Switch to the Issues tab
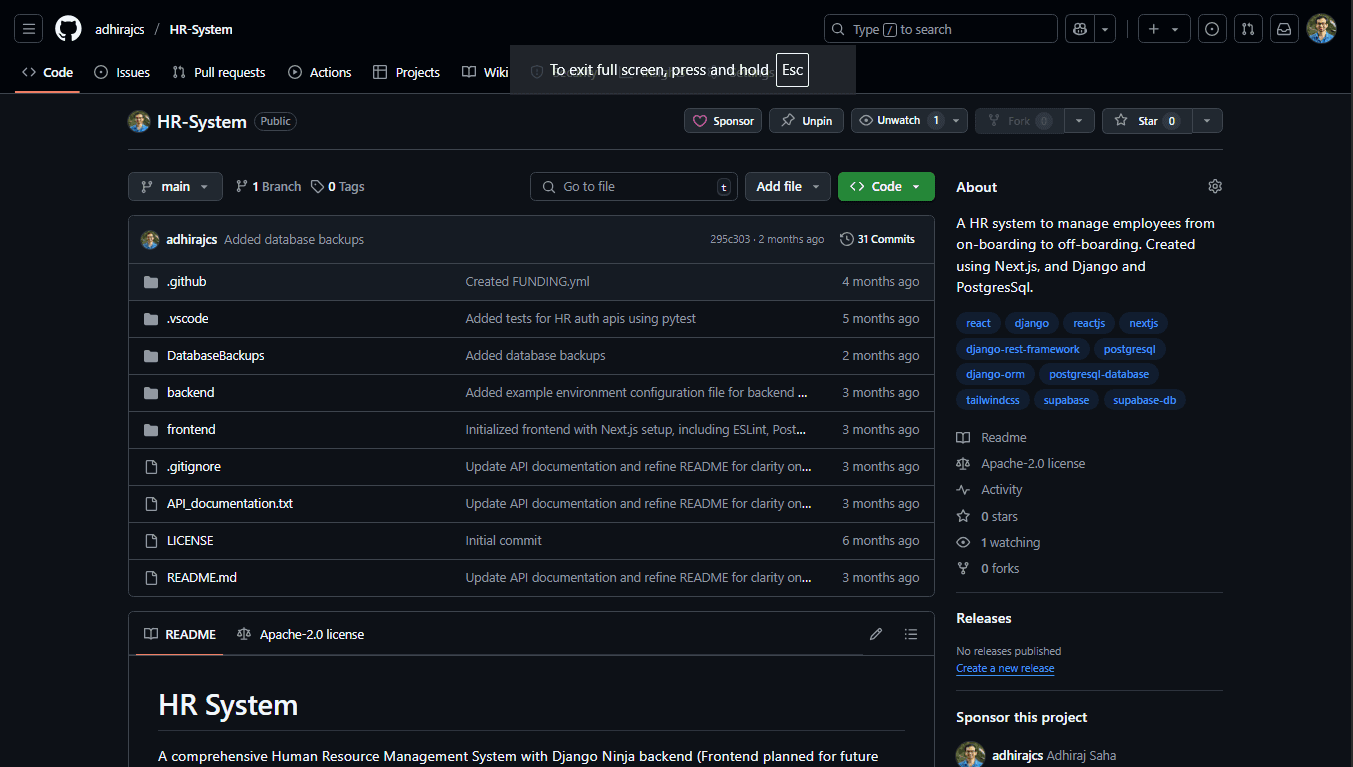 click(122, 72)
